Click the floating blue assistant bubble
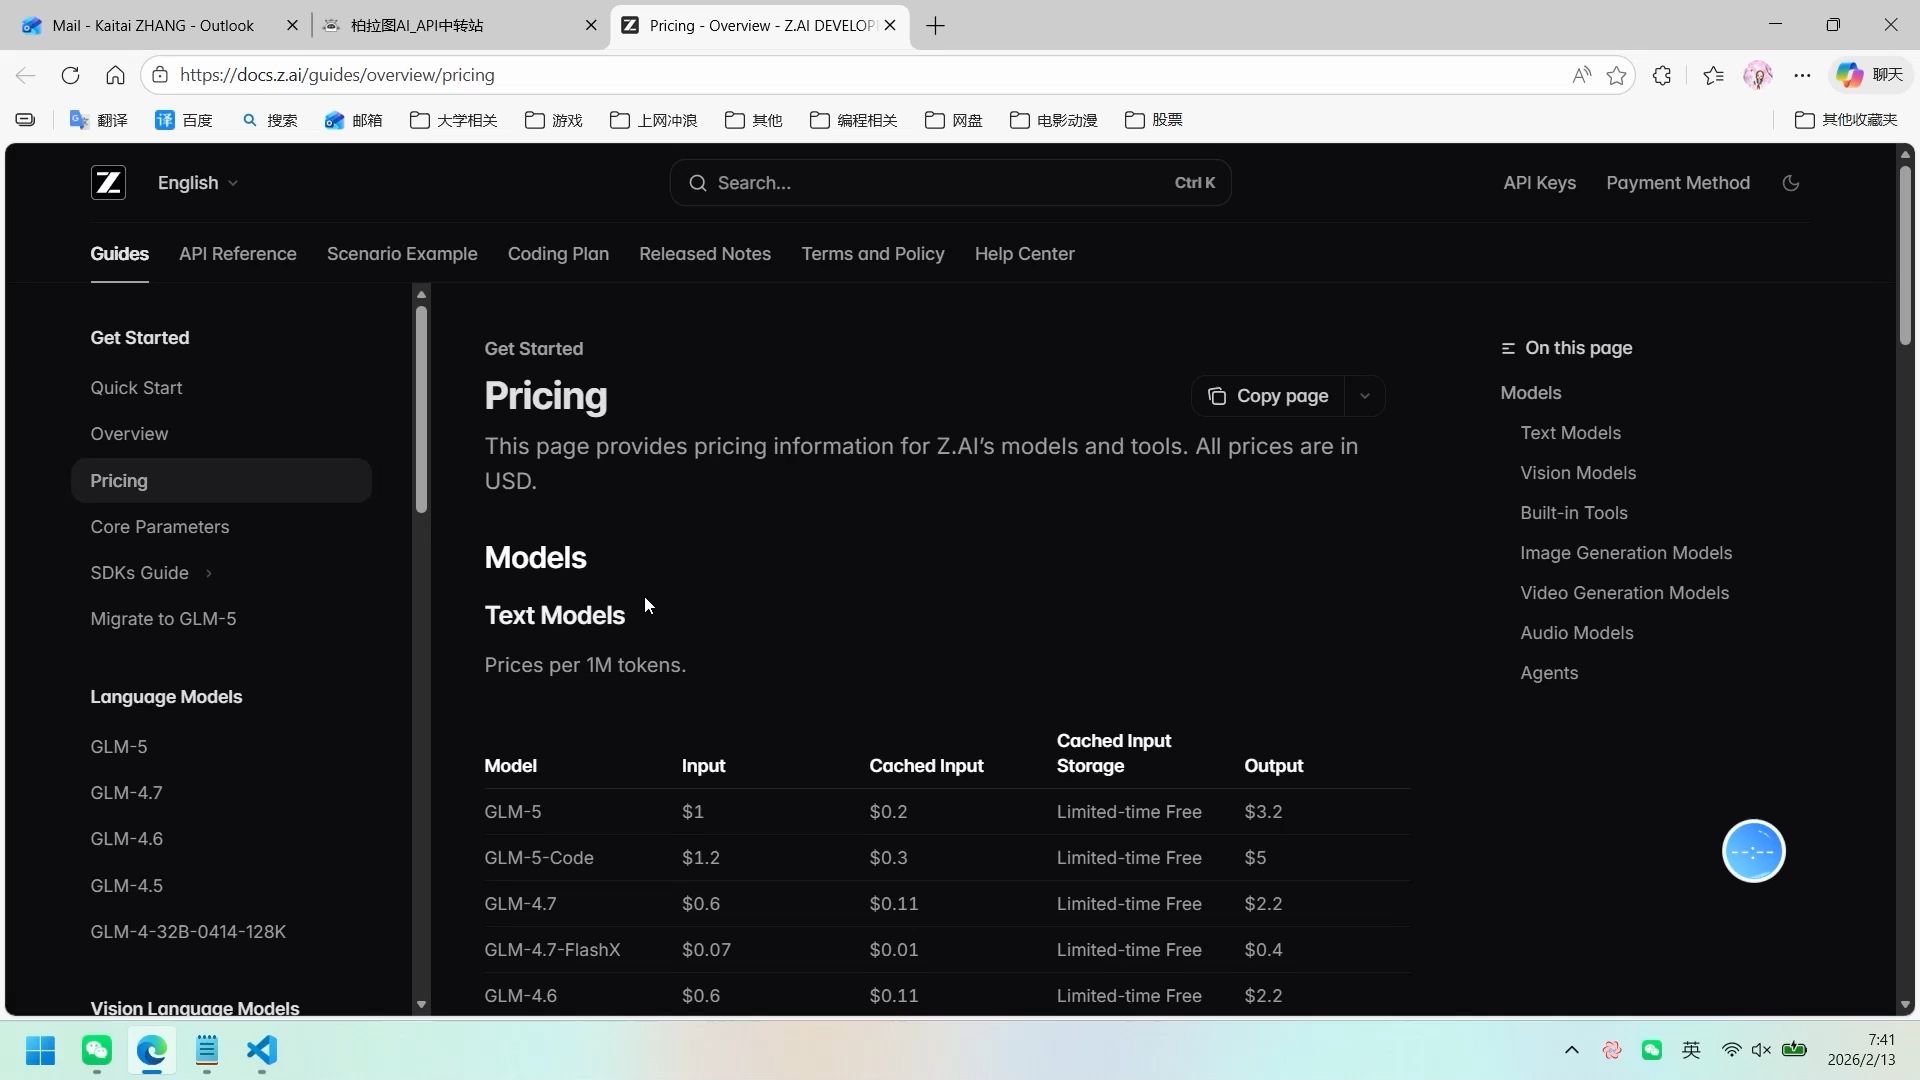The height and width of the screenshot is (1080, 1920). pyautogui.click(x=1753, y=851)
